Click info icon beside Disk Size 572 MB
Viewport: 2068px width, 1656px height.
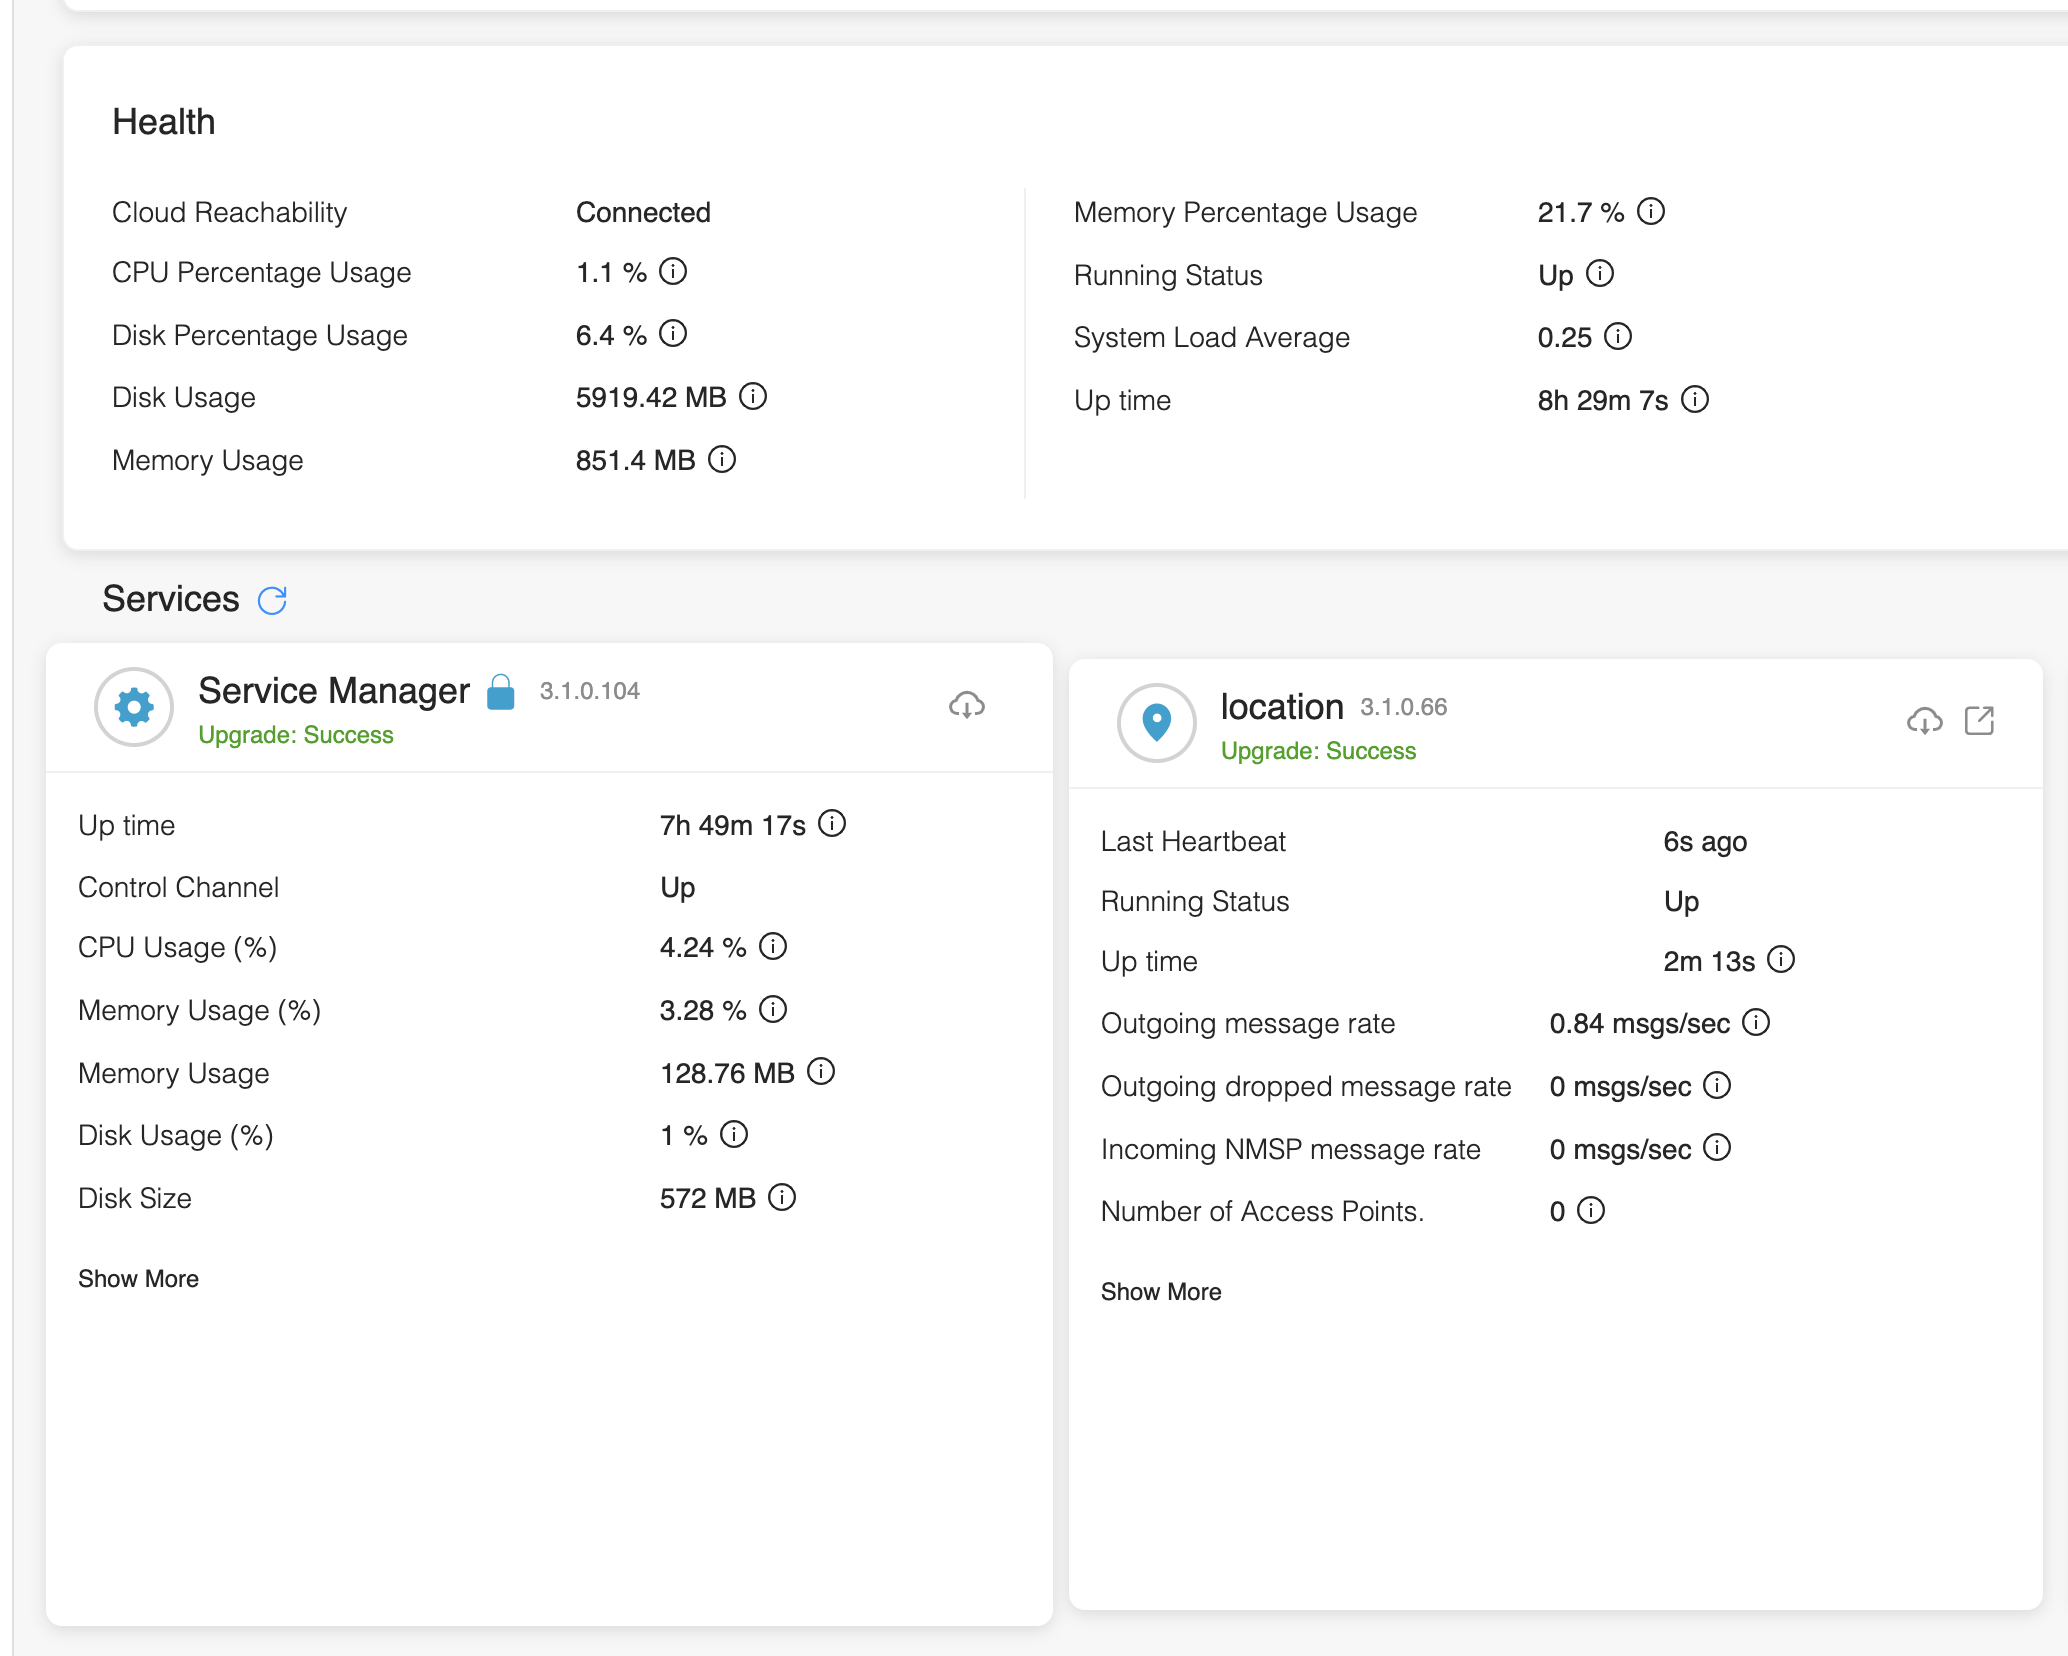pyautogui.click(x=782, y=1198)
